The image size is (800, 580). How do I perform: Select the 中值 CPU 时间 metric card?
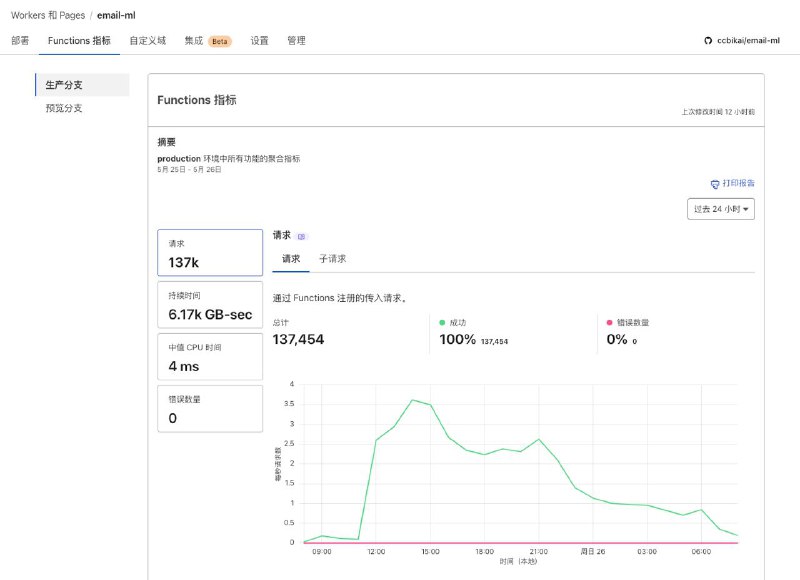point(210,357)
